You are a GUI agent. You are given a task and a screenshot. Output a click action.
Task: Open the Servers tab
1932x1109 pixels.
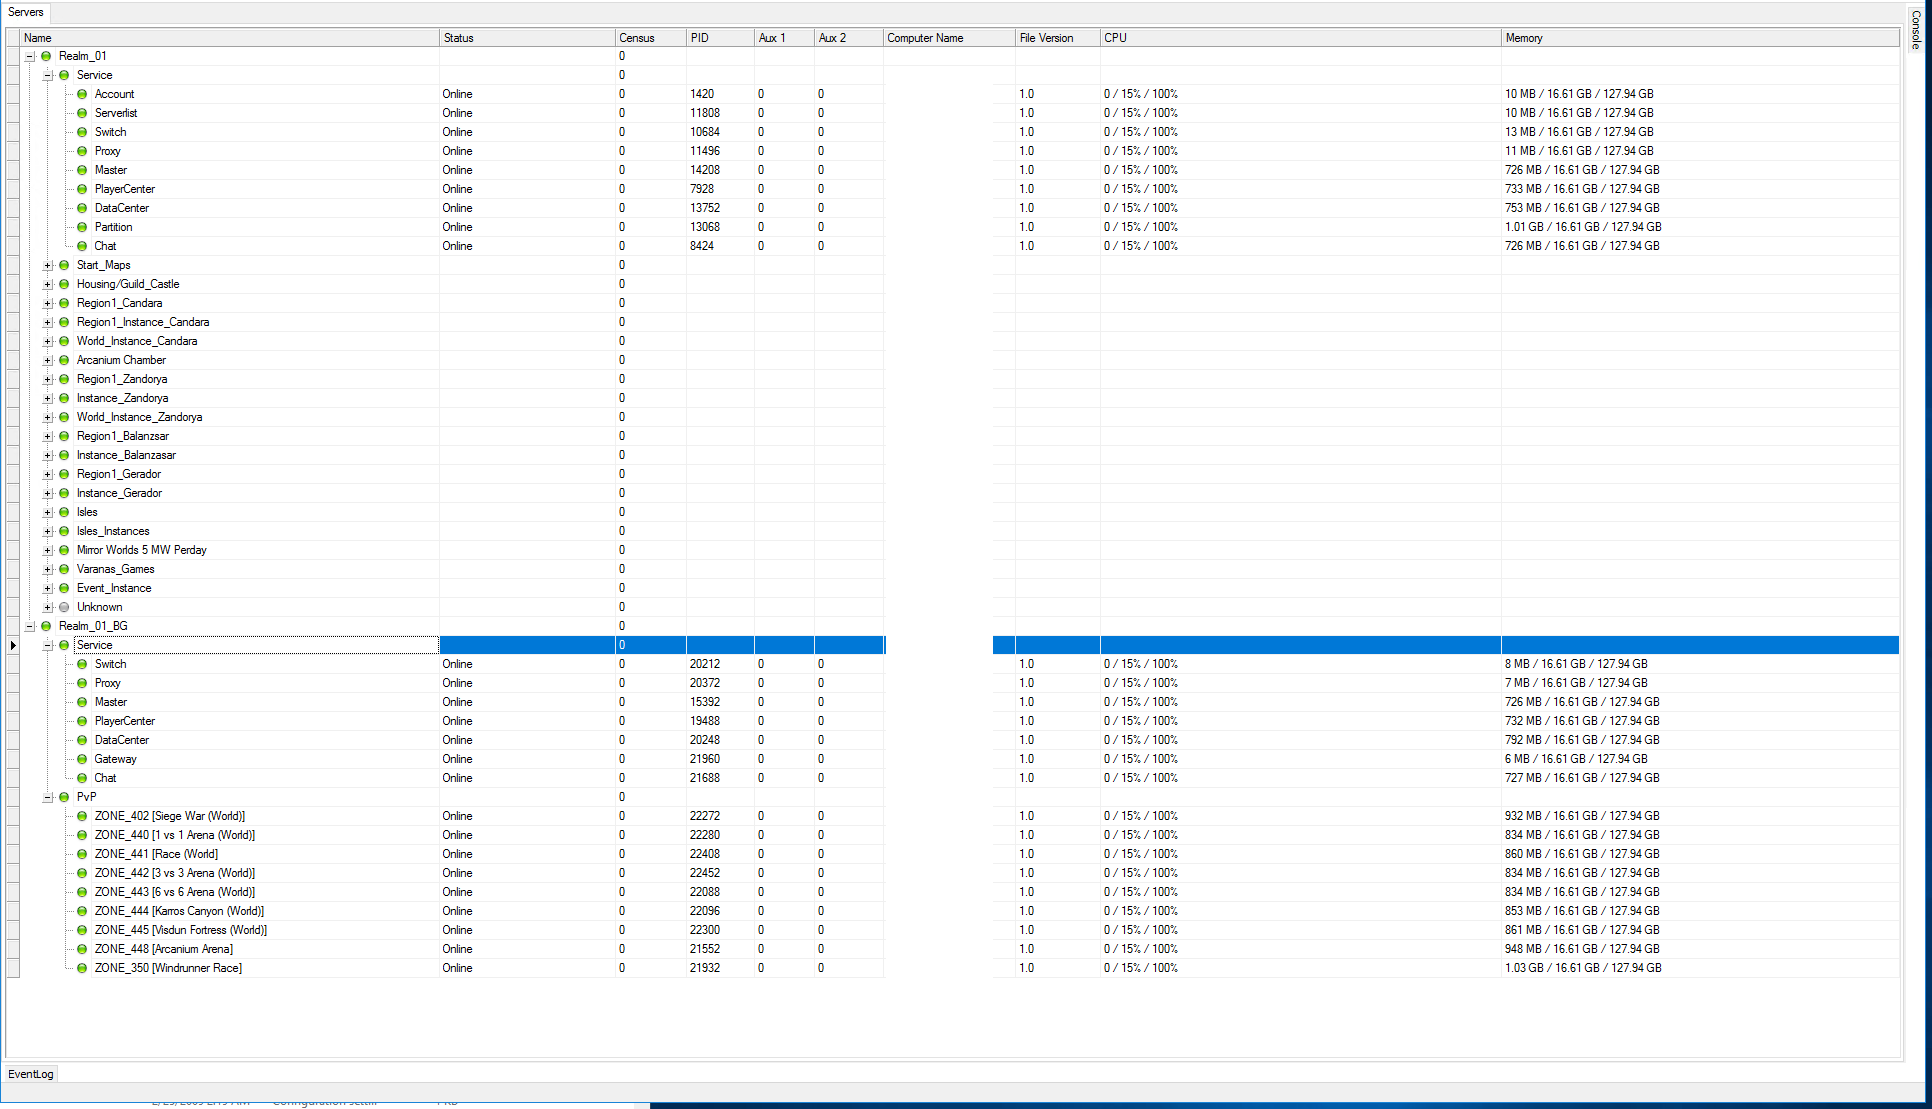[26, 12]
